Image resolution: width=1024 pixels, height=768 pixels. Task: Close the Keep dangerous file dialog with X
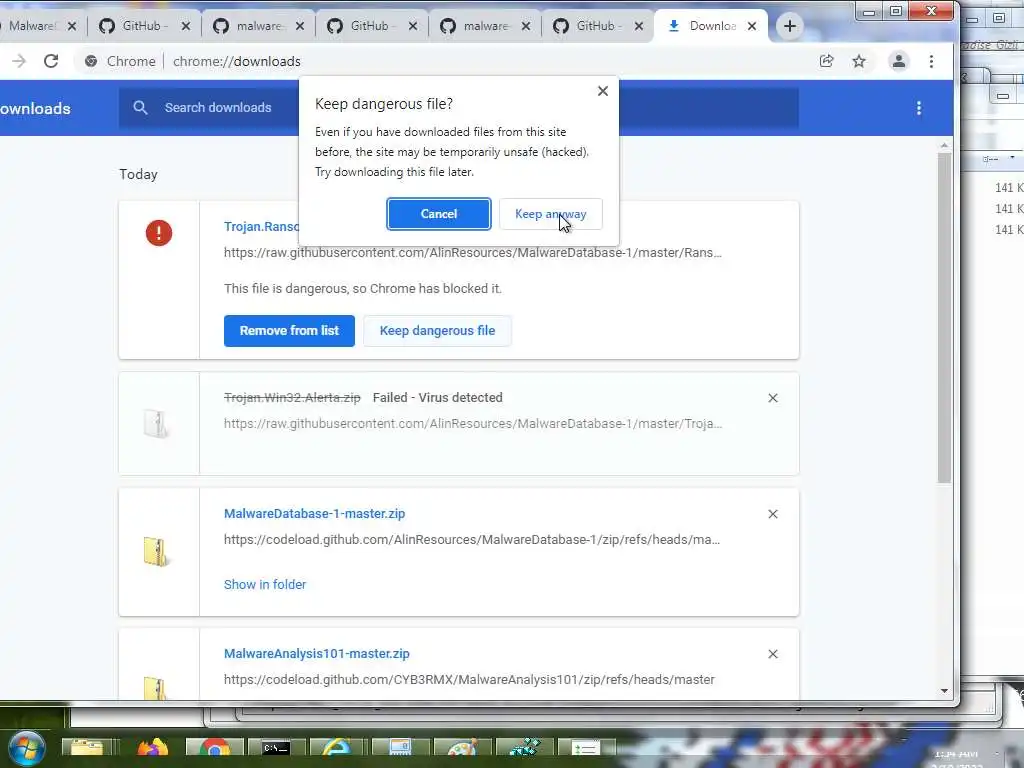pyautogui.click(x=603, y=91)
